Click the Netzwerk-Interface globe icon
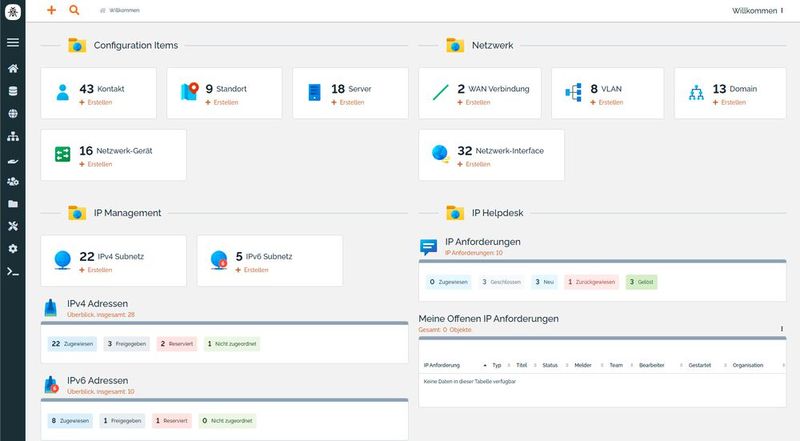Screen dimensions: 800x441 pos(440,154)
